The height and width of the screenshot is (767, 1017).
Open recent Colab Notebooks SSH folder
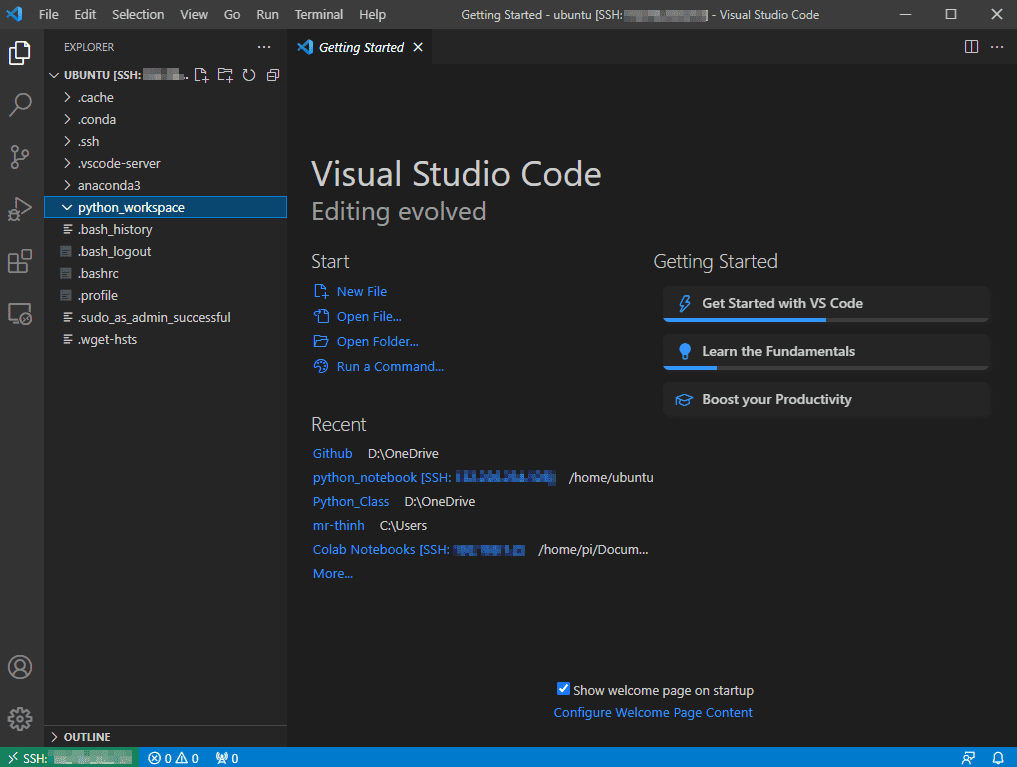pos(418,549)
